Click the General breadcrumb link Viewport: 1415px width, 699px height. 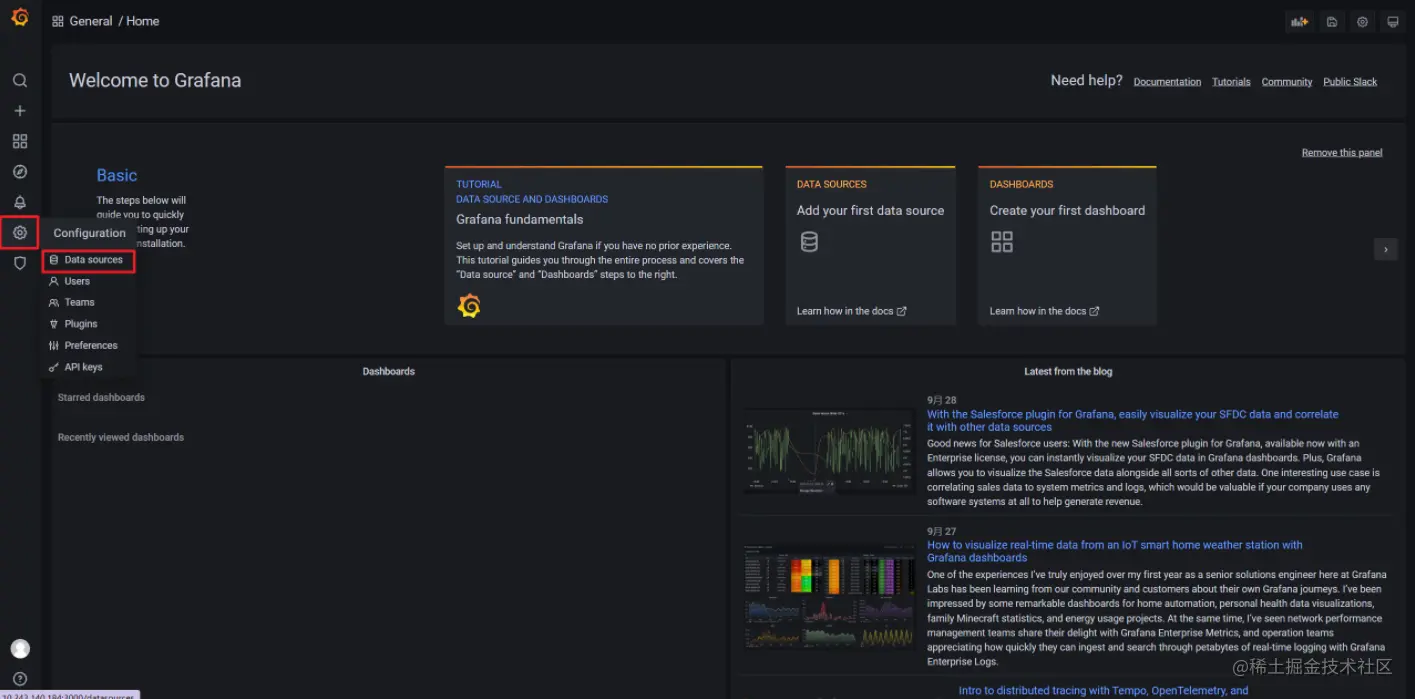tap(91, 21)
